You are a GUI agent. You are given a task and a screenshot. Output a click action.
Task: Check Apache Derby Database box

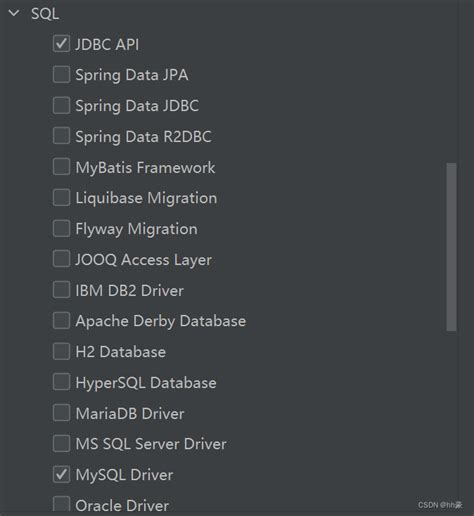[x=61, y=321]
